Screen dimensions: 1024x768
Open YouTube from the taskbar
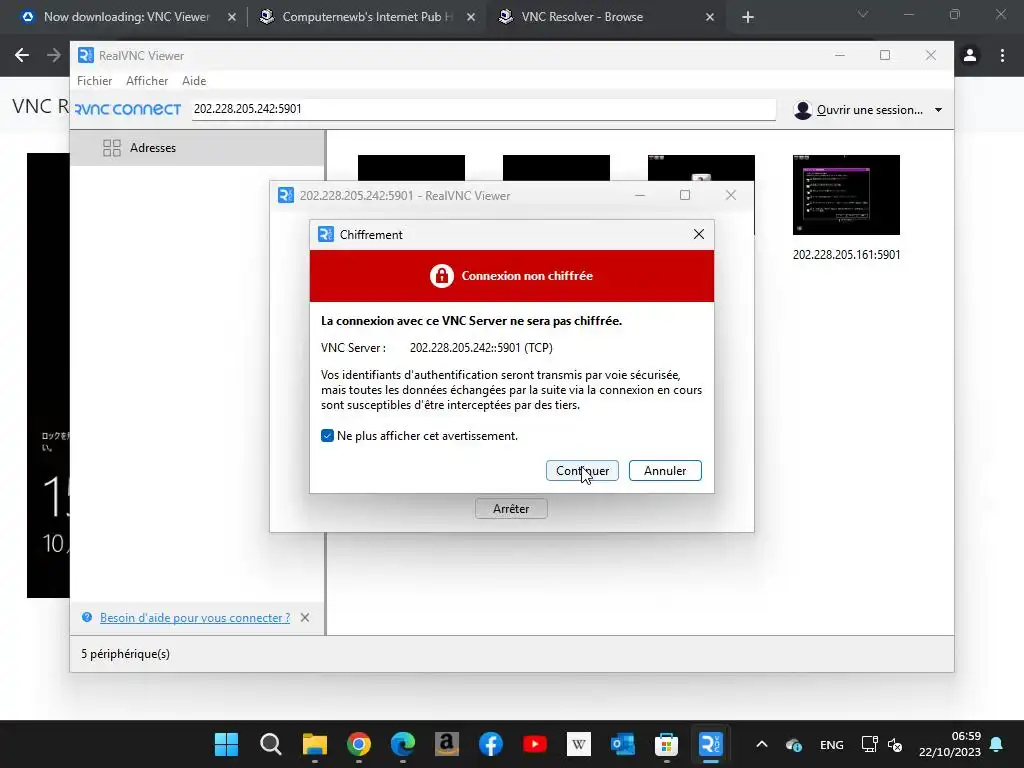(534, 744)
